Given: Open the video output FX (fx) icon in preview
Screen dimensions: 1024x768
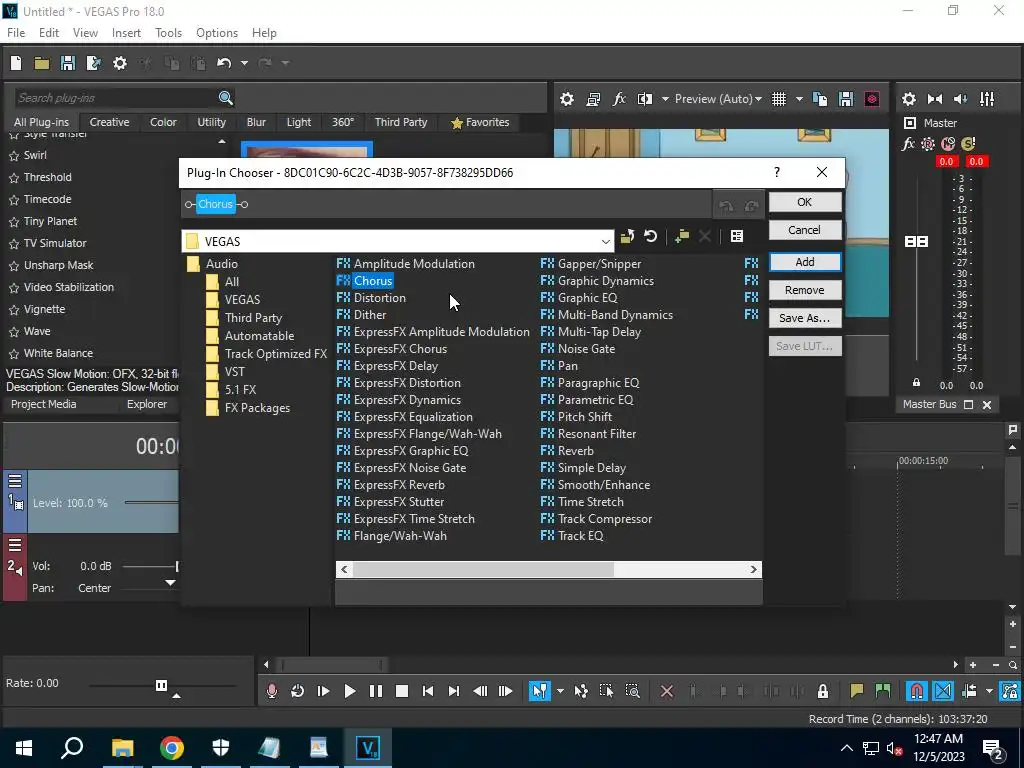Looking at the screenshot, I should click(619, 99).
